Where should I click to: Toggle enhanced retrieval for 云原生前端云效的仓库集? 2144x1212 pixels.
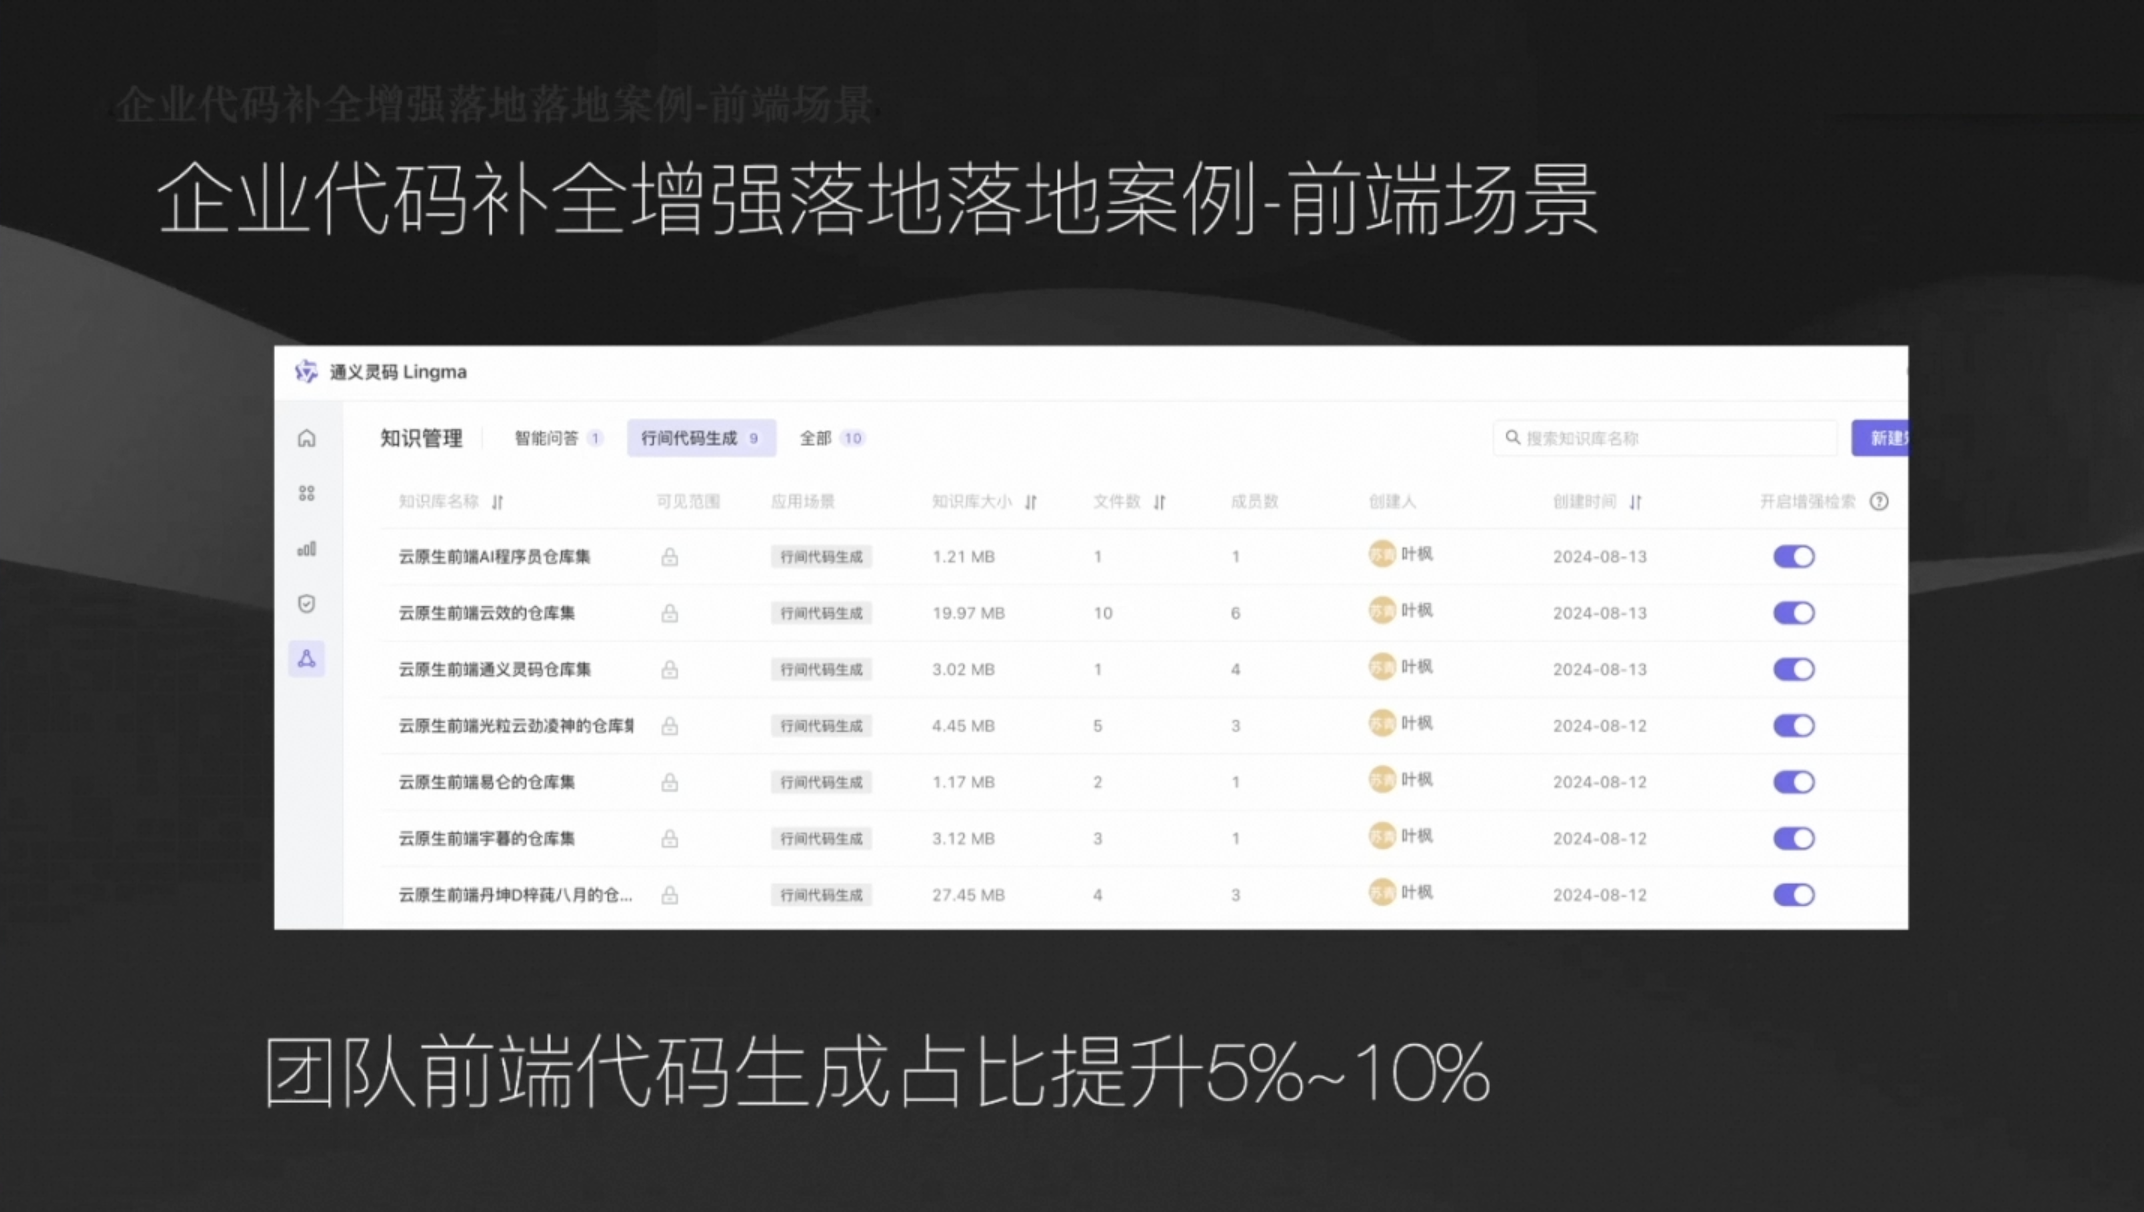pos(1793,612)
